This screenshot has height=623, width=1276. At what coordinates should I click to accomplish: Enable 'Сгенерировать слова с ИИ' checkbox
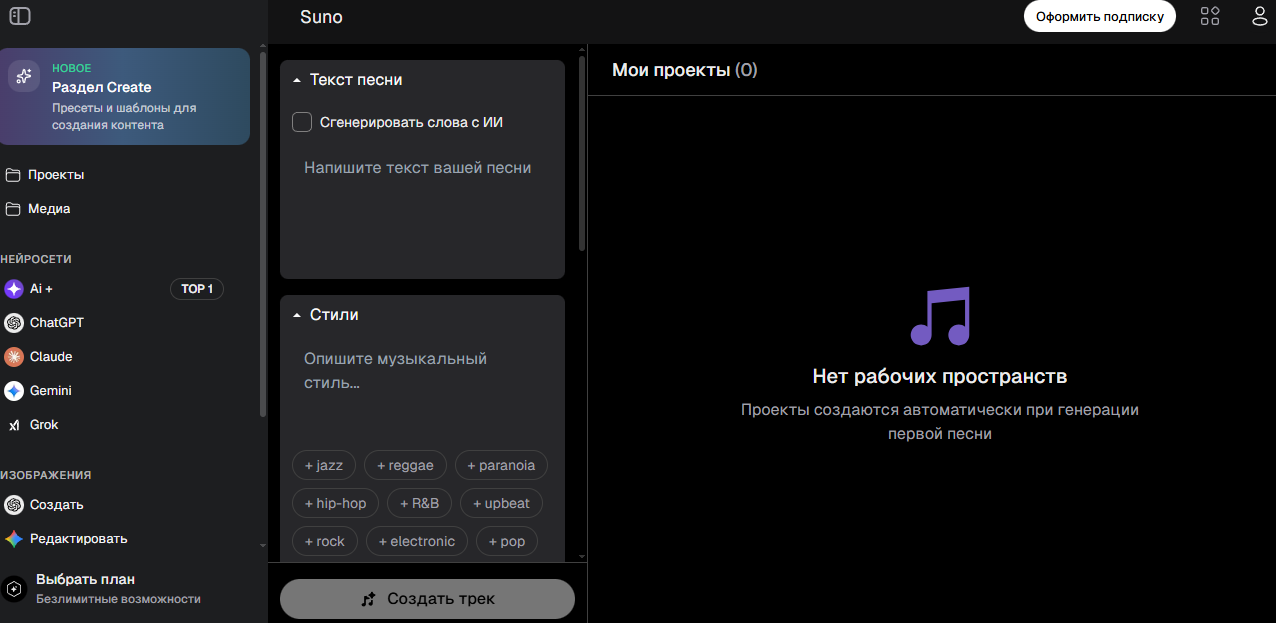(x=302, y=122)
